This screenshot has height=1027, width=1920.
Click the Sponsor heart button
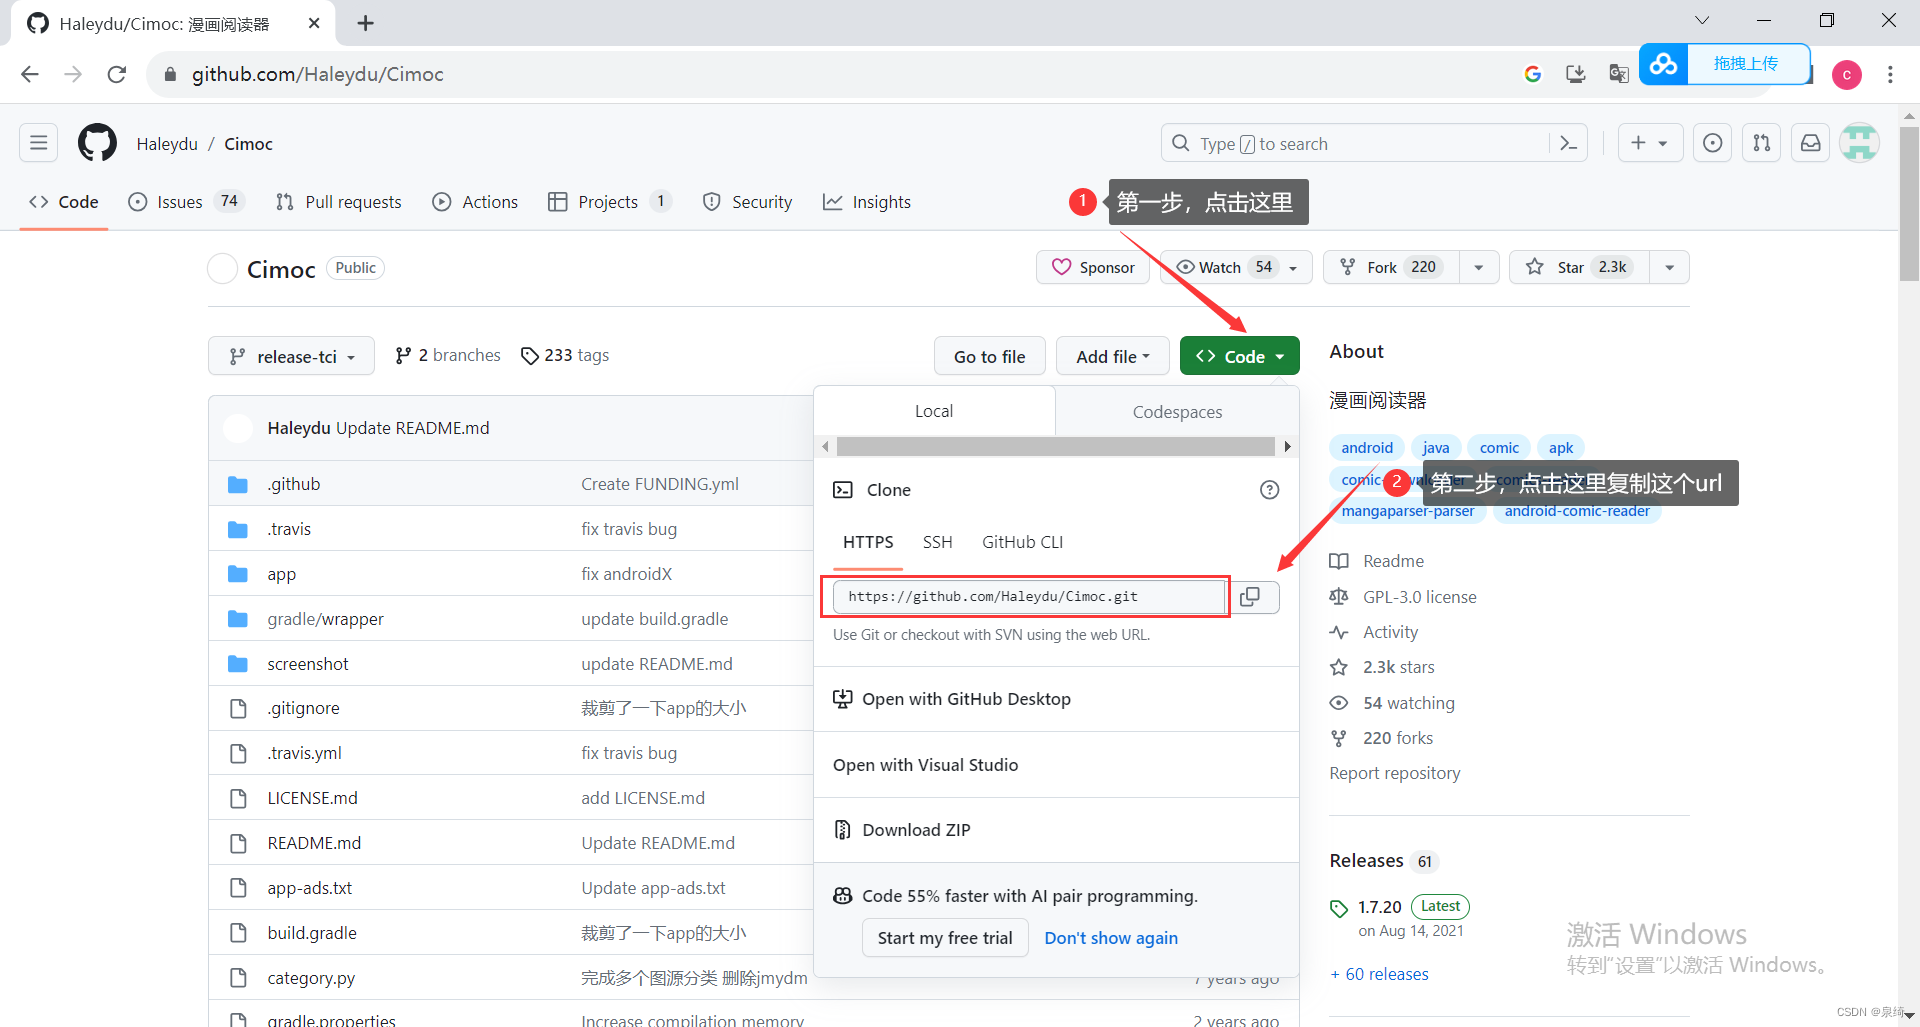1093,267
